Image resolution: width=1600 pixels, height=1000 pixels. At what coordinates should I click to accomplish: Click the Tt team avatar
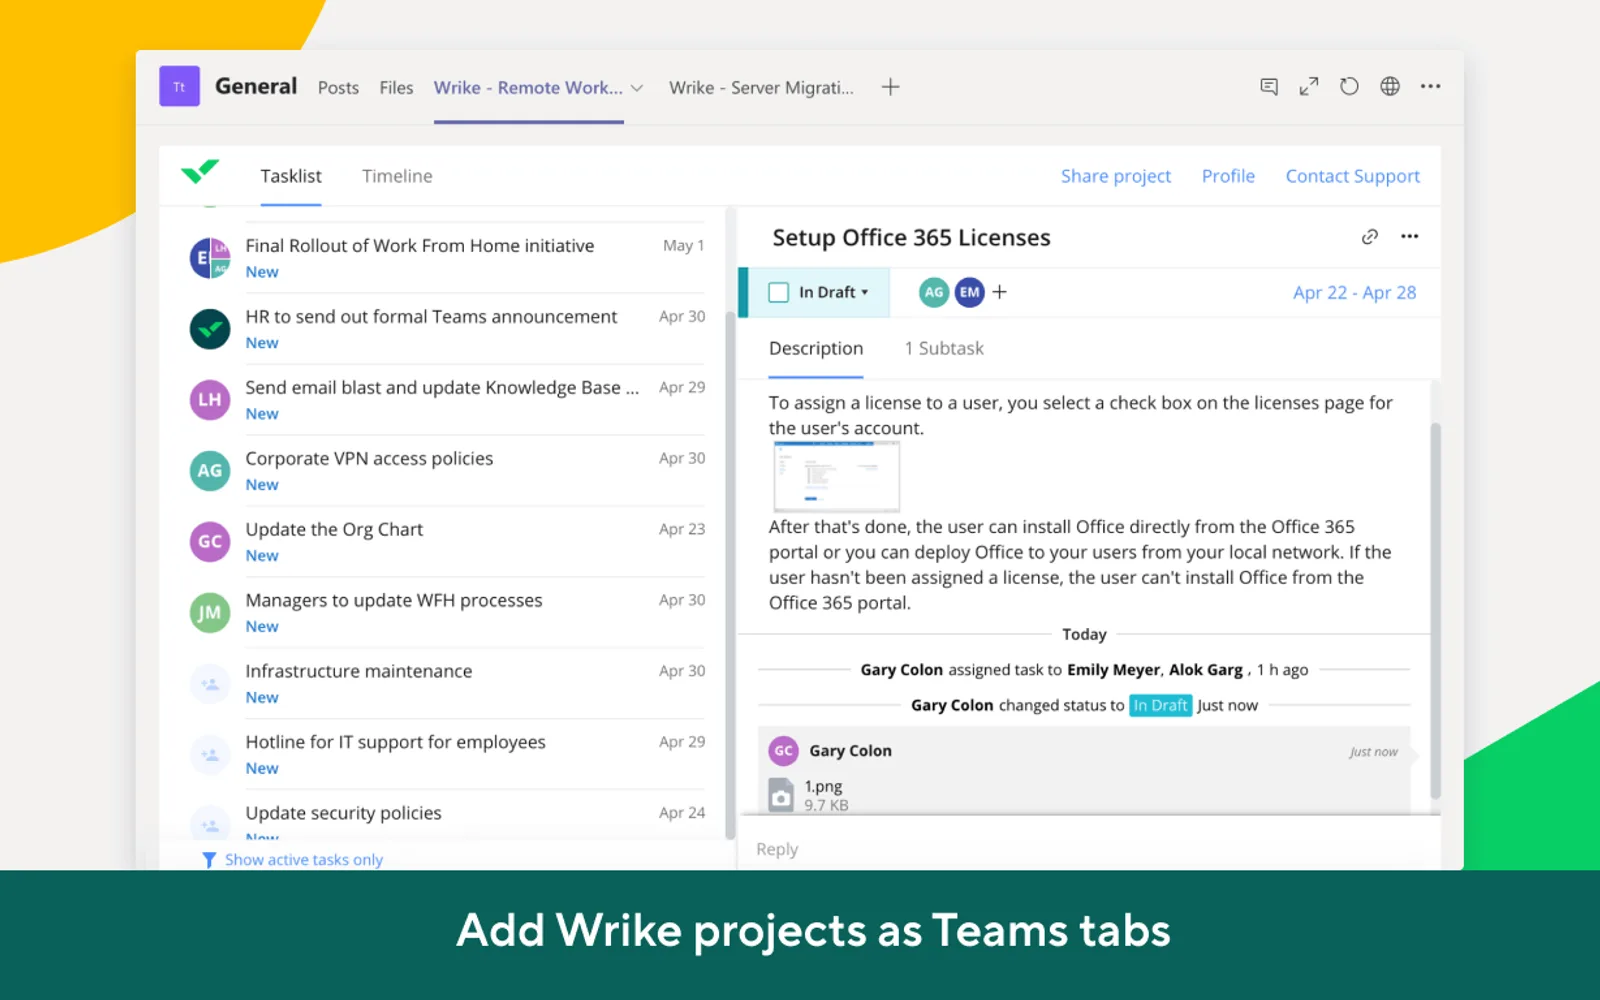[180, 86]
